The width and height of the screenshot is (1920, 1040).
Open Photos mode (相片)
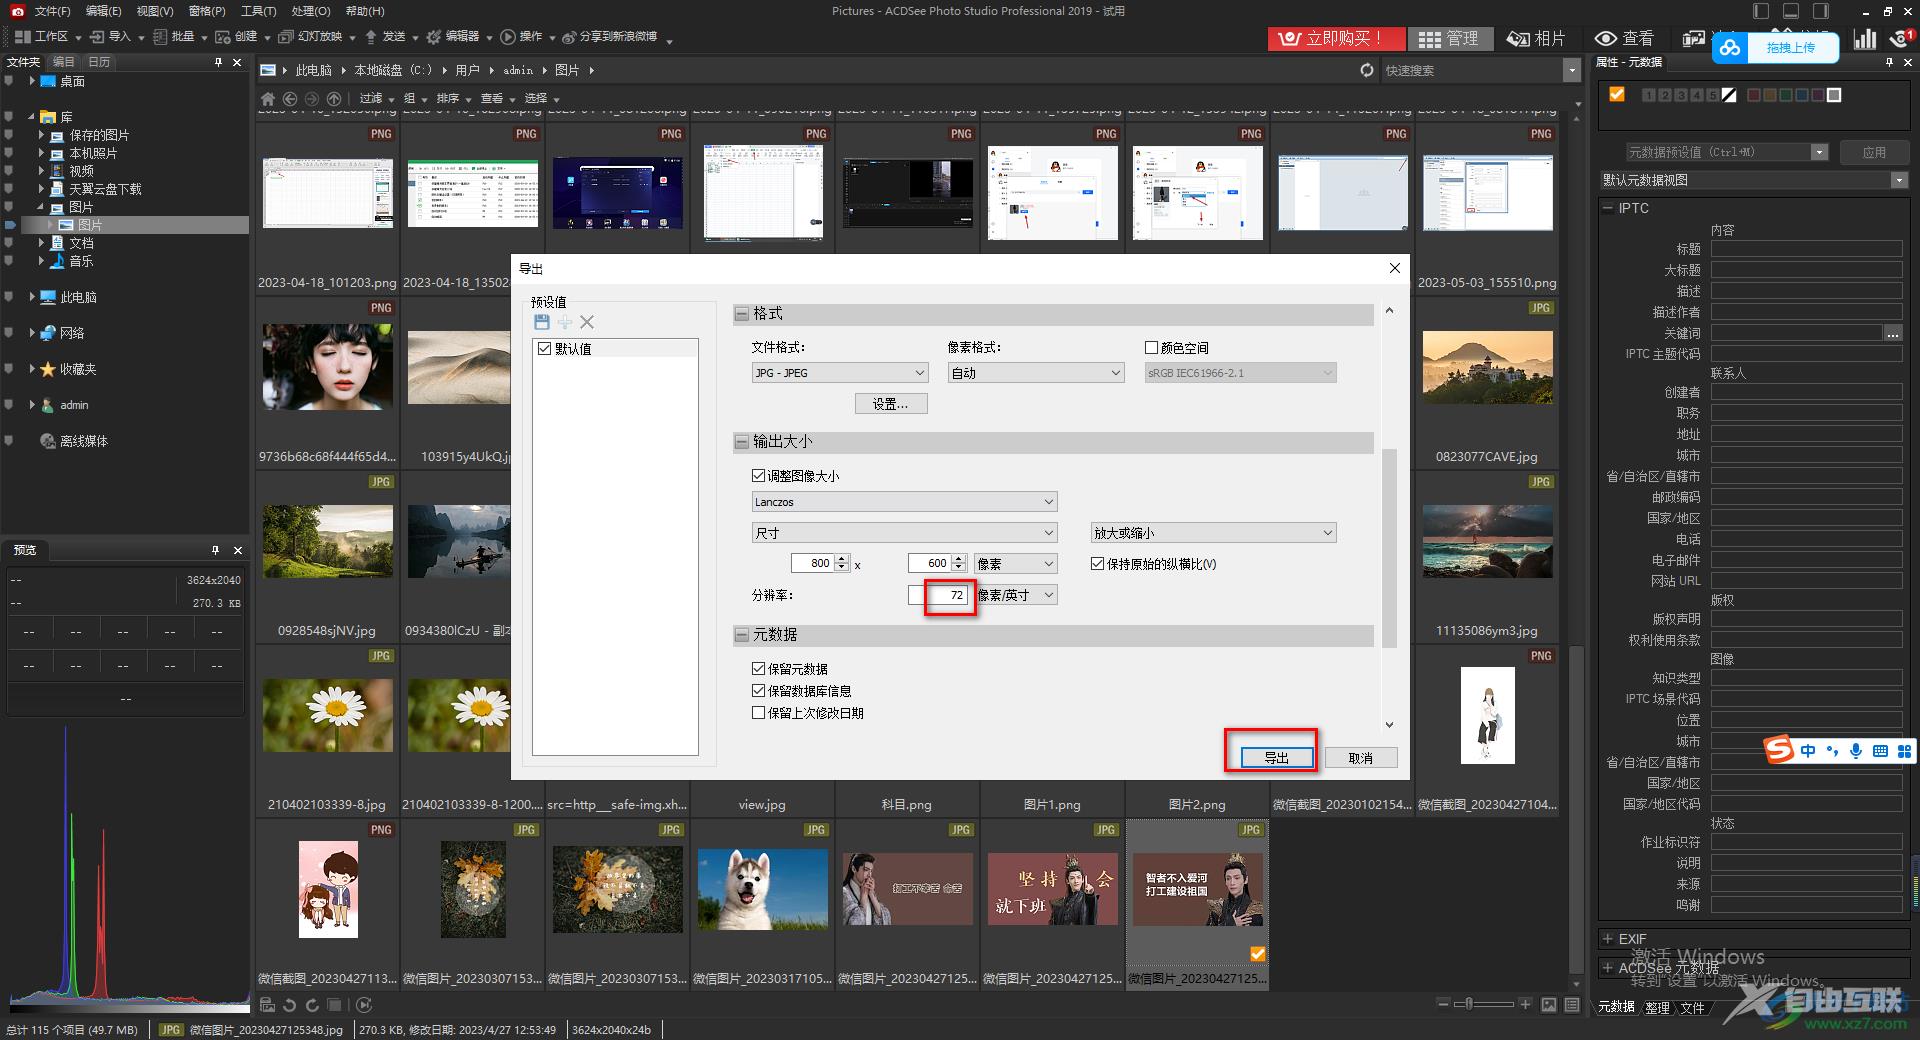point(1536,38)
